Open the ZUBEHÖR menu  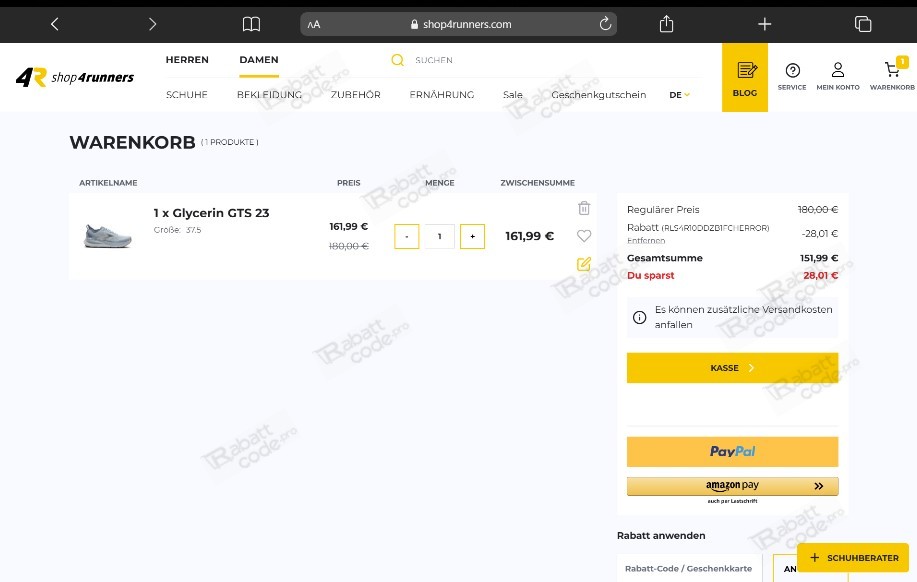point(356,95)
